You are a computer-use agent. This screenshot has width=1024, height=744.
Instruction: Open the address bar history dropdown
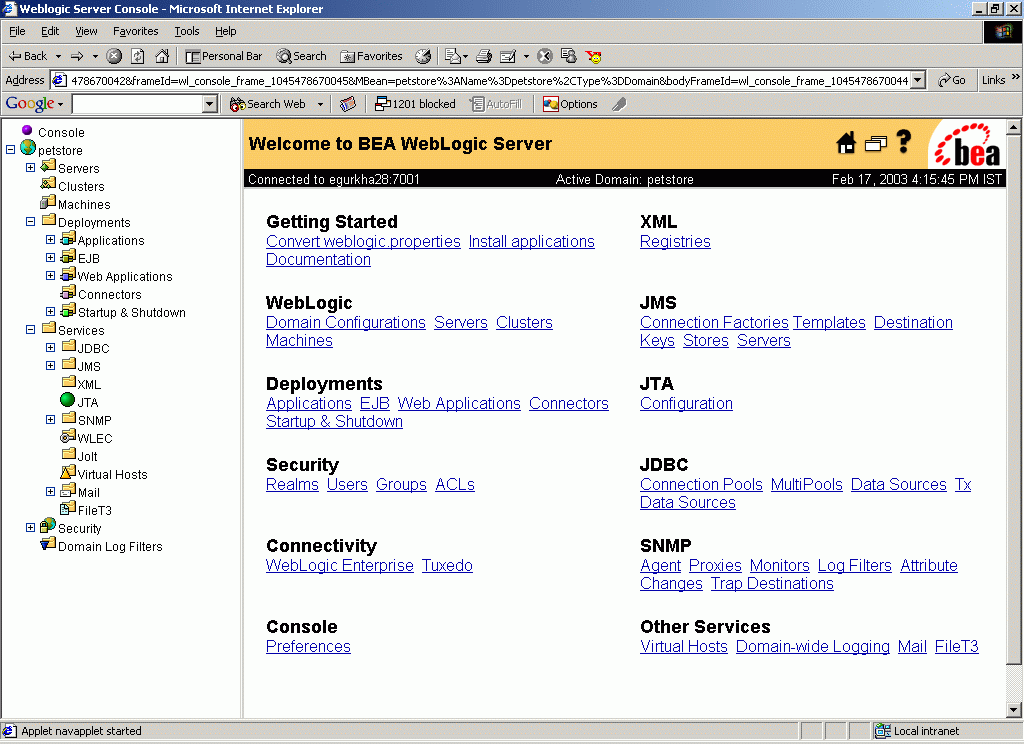point(918,80)
